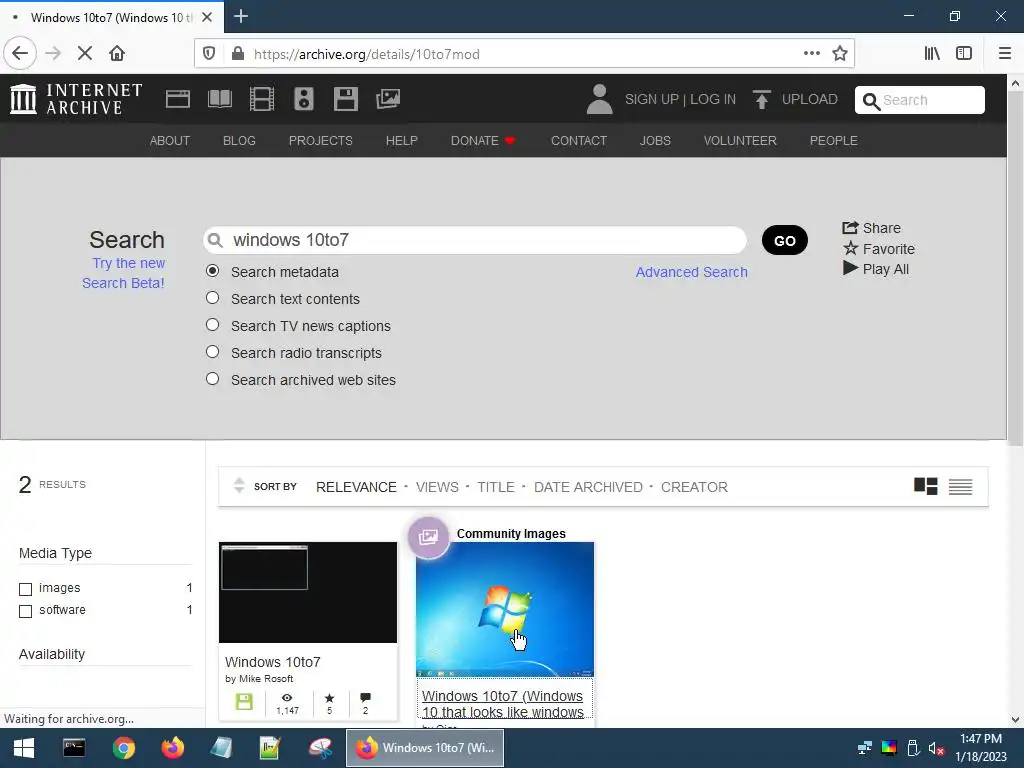Open the About menu item
This screenshot has height=768, width=1024.
click(170, 140)
